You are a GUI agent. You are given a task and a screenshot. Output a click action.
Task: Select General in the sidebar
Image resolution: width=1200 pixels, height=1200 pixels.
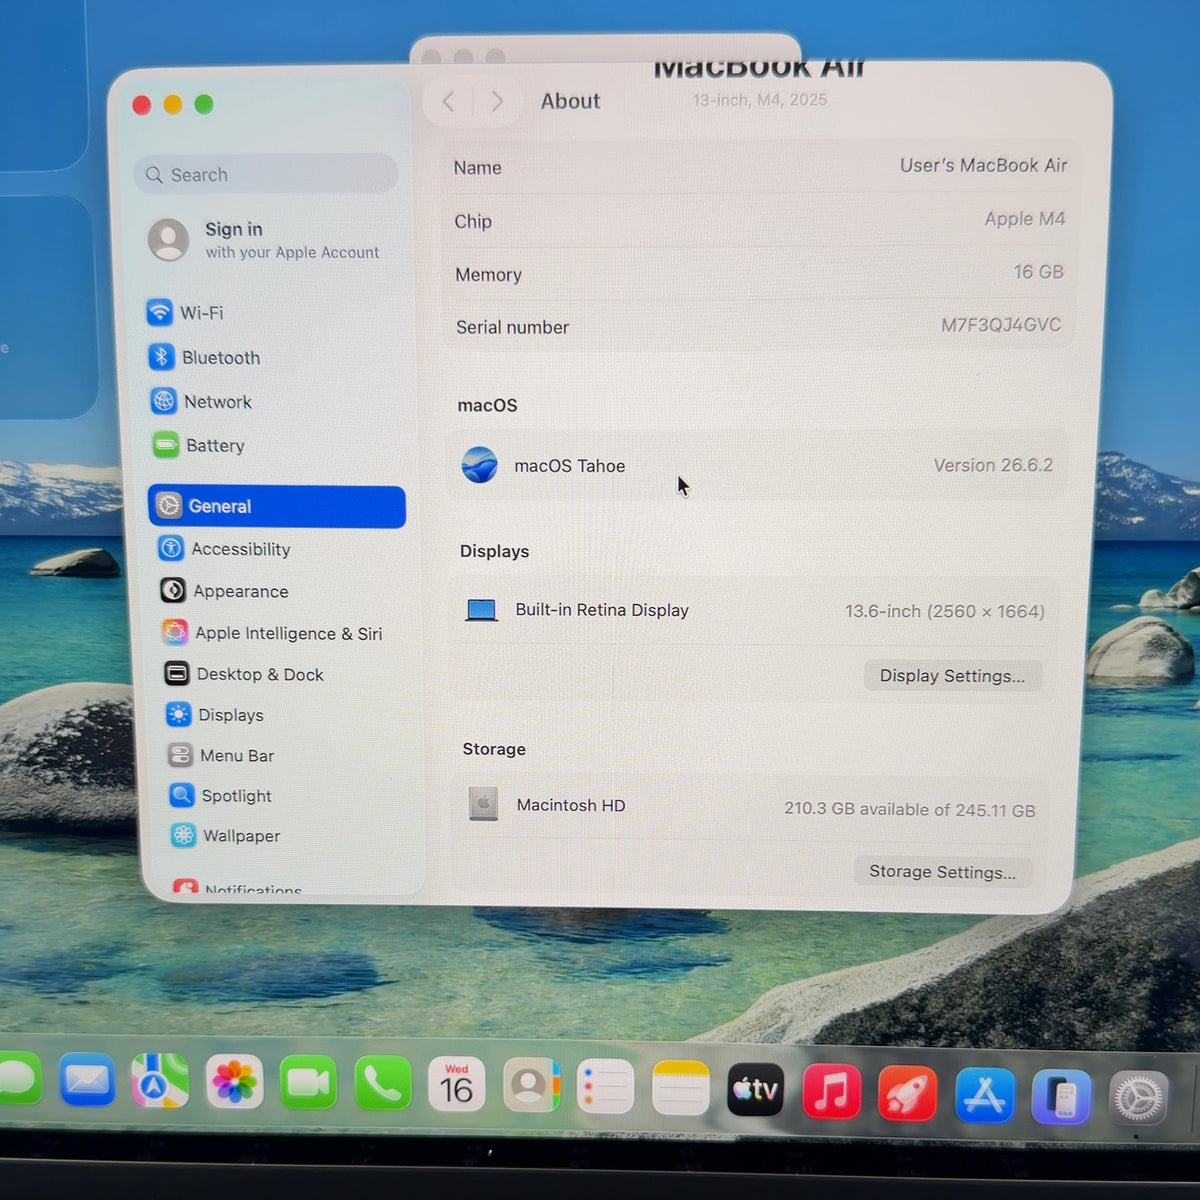(x=277, y=506)
